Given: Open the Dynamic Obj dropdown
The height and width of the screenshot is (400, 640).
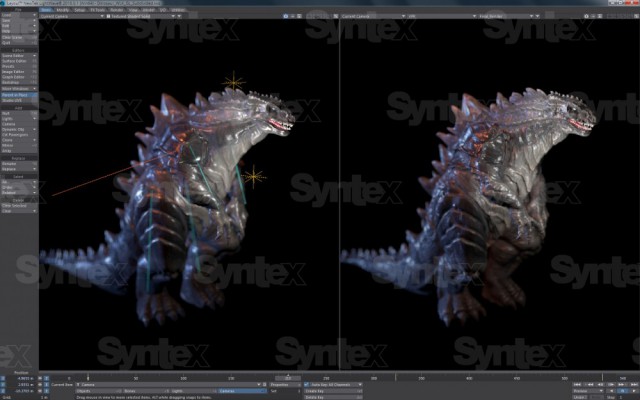Looking at the screenshot, I should pyautogui.click(x=19, y=129).
